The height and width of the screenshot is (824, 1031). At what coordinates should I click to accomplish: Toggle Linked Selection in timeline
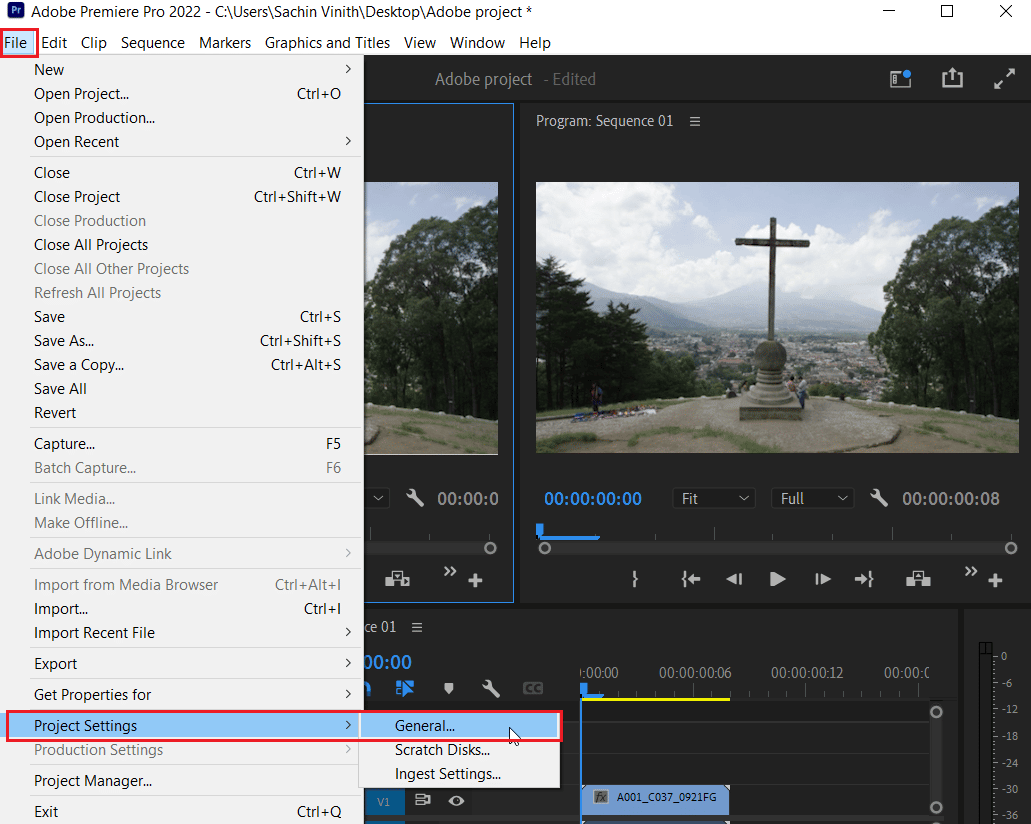point(404,689)
